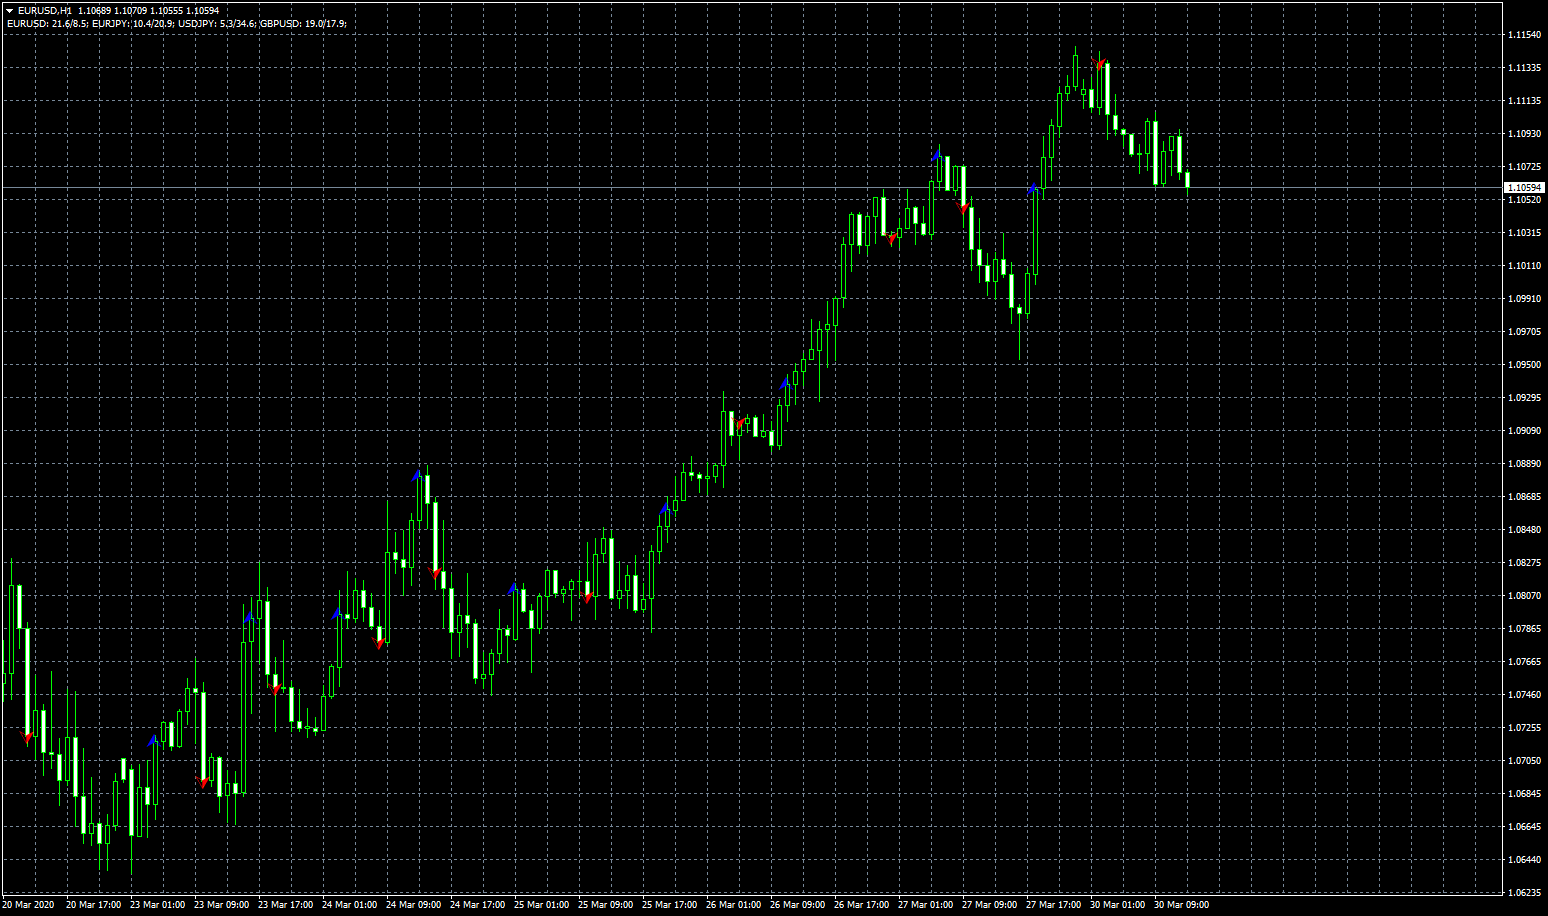Click the triangle beside the EURUSD,H1 title
This screenshot has height=916, width=1548.
[9, 11]
